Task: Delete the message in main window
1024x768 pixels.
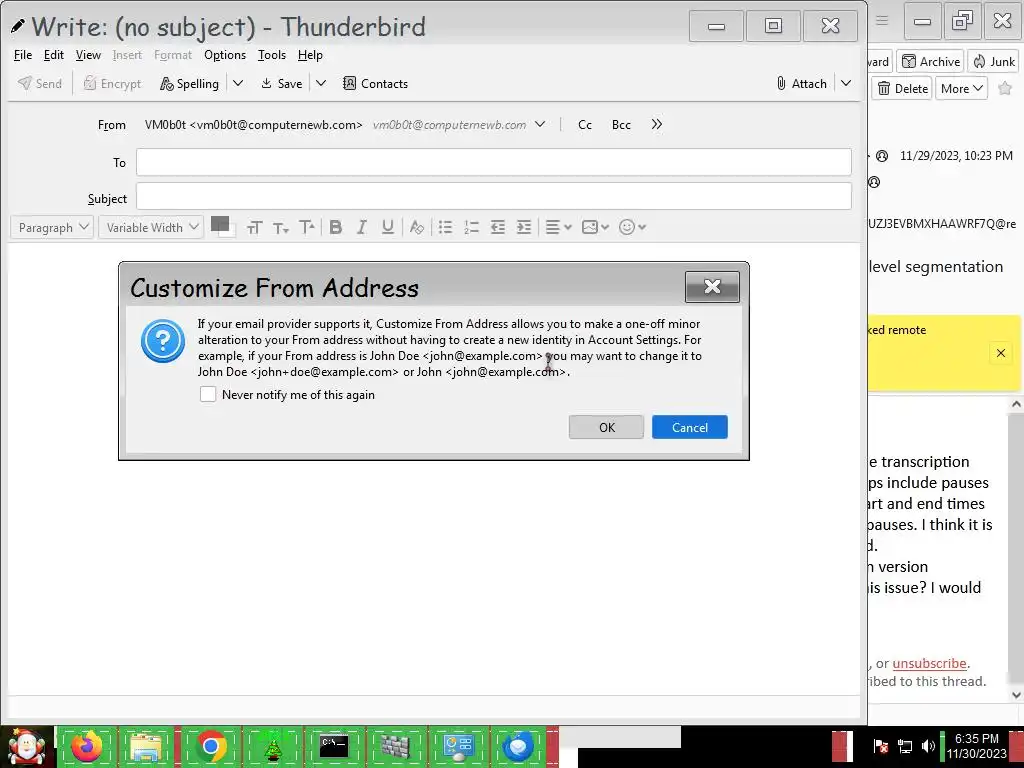Action: pyautogui.click(x=903, y=88)
